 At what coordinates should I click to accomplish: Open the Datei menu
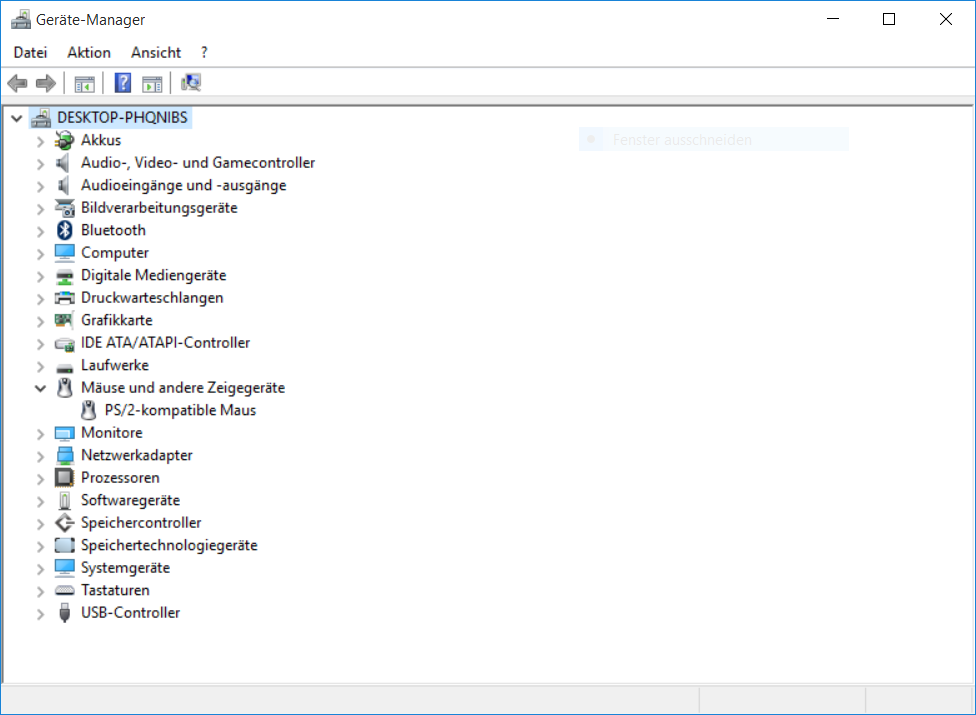[30, 53]
